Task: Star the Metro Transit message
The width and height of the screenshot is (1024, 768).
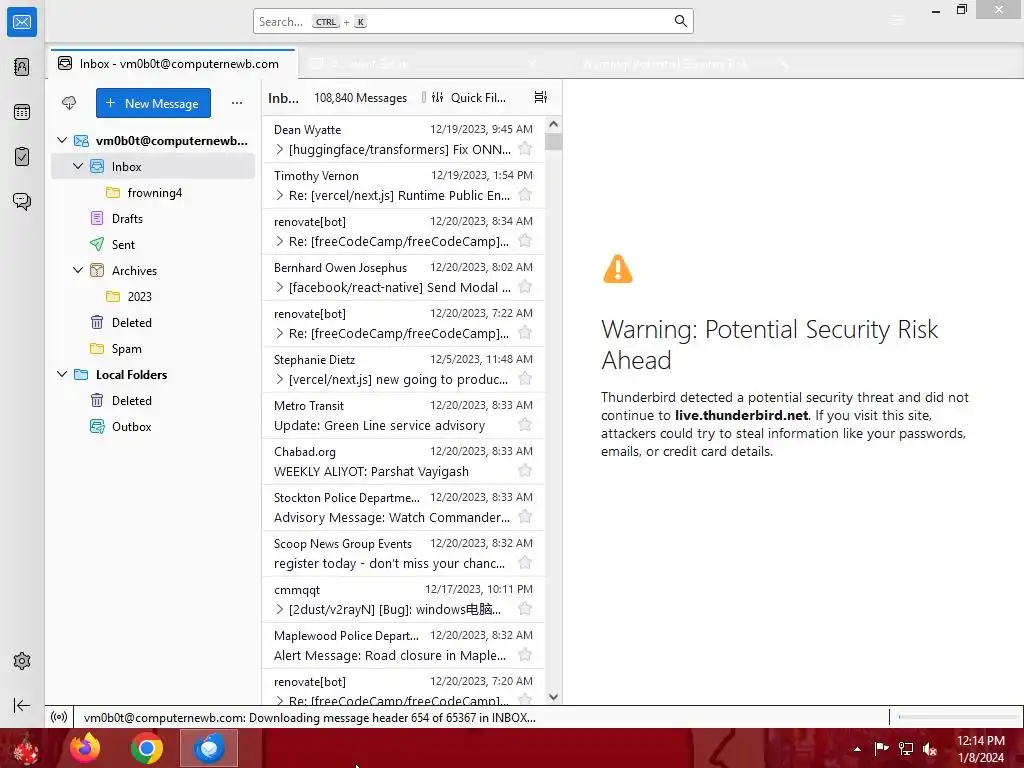Action: click(524, 424)
